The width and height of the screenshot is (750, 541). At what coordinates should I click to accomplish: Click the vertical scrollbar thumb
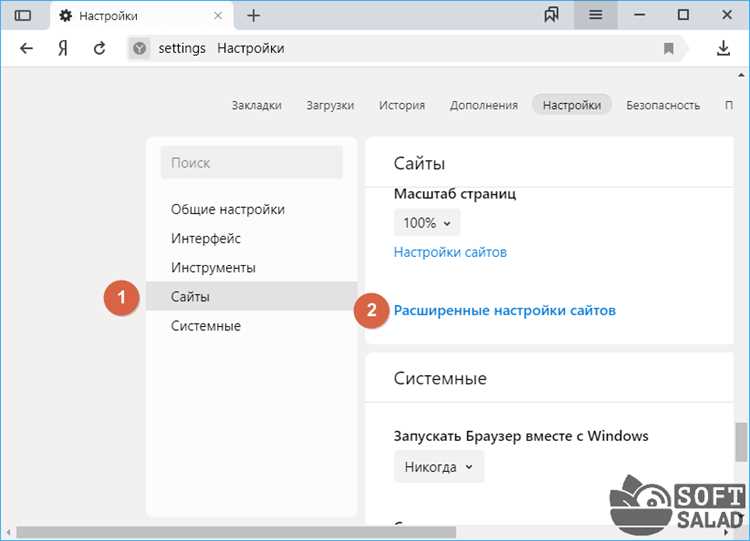point(741,441)
